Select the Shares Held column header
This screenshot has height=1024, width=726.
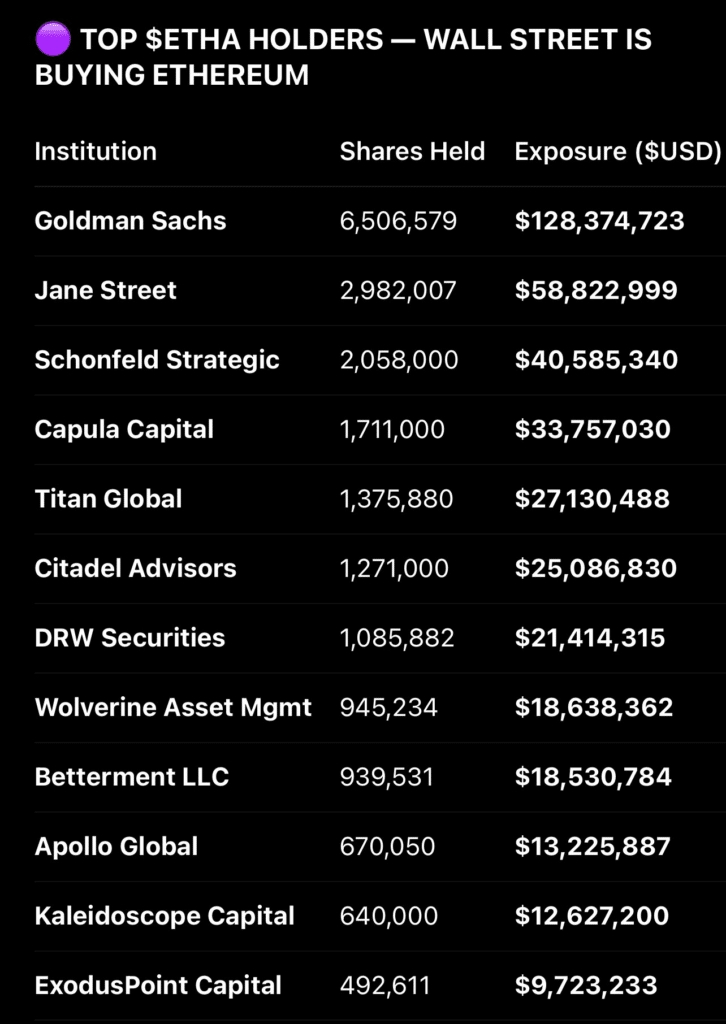(x=412, y=152)
